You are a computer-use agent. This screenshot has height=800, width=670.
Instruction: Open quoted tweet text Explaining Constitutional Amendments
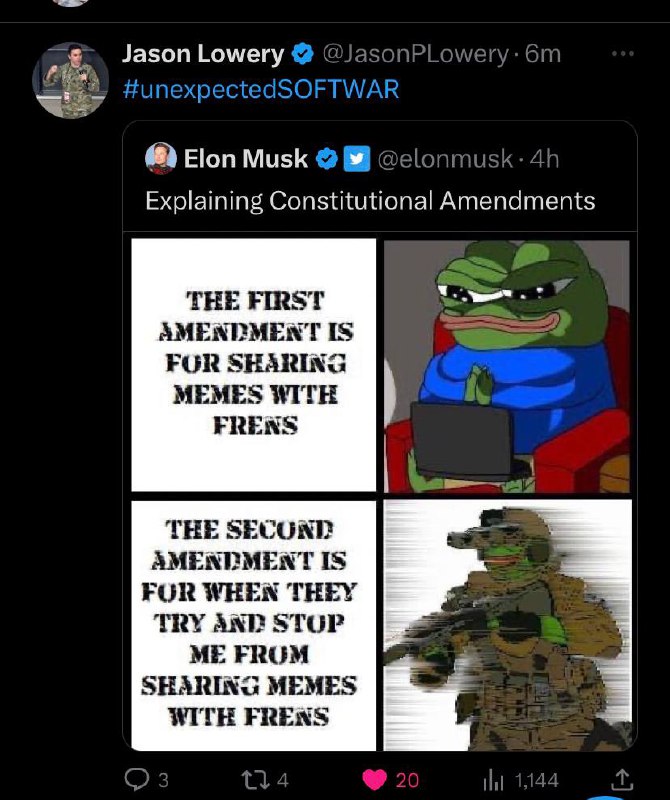(370, 201)
